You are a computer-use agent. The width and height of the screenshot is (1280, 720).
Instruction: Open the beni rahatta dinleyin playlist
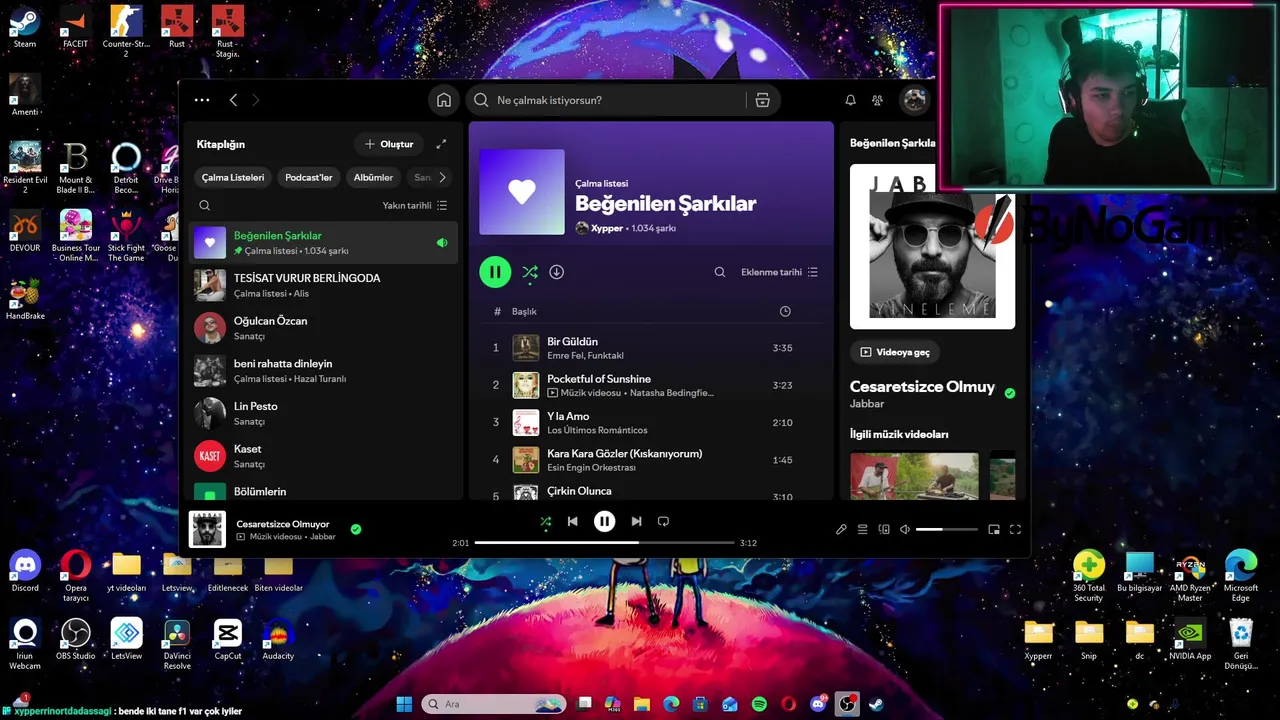(x=324, y=371)
